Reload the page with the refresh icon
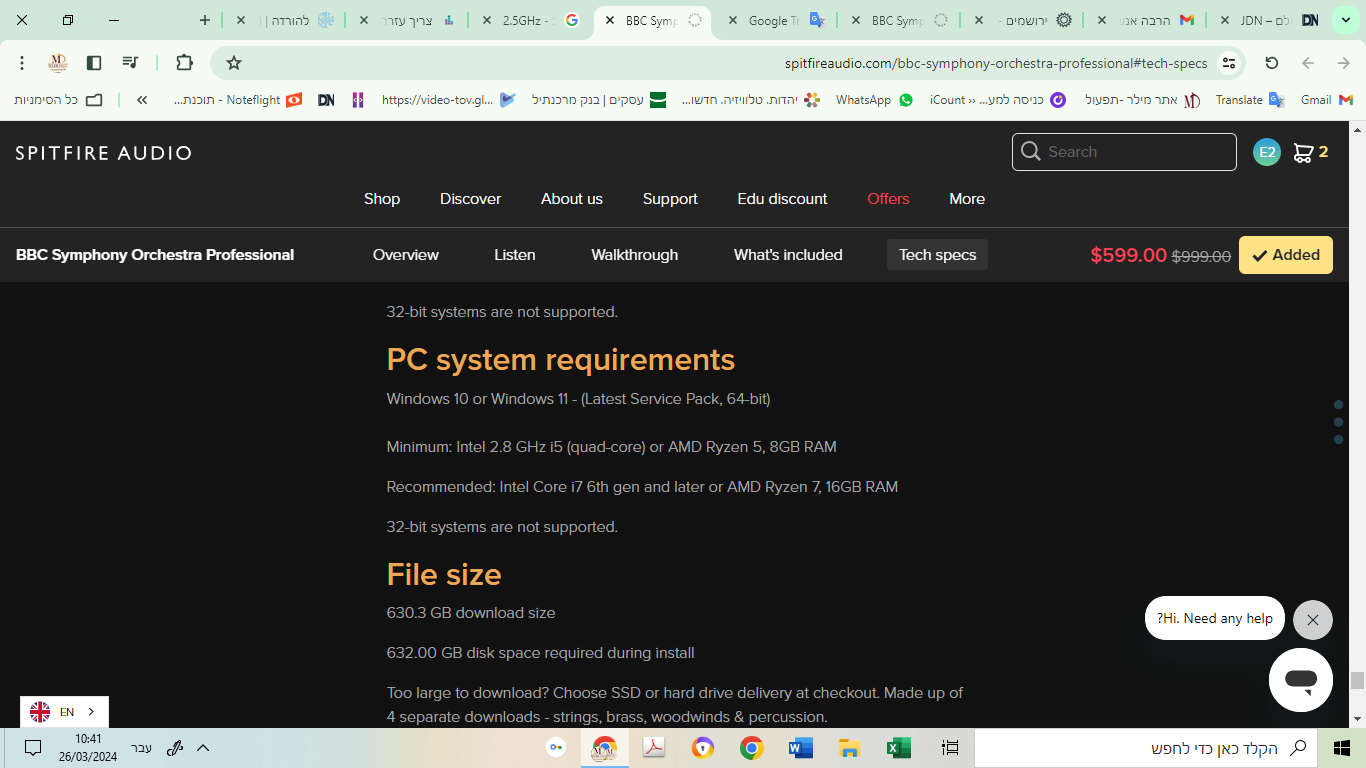Image resolution: width=1366 pixels, height=768 pixels. tap(1271, 63)
